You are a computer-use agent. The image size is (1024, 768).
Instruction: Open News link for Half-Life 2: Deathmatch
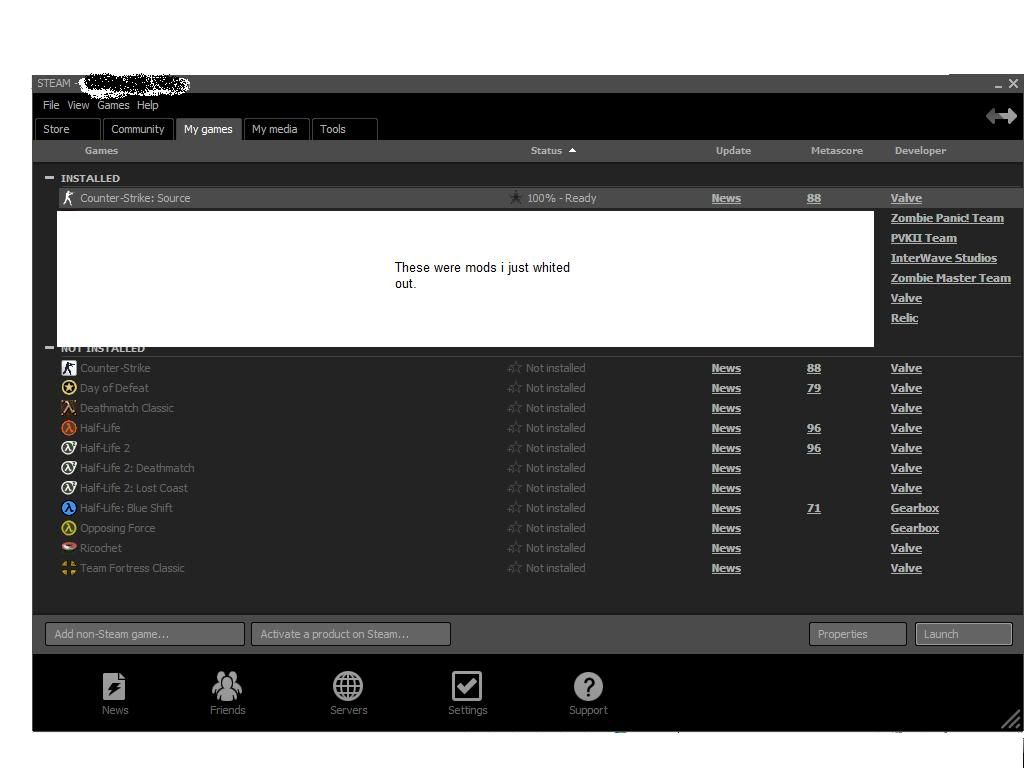726,468
